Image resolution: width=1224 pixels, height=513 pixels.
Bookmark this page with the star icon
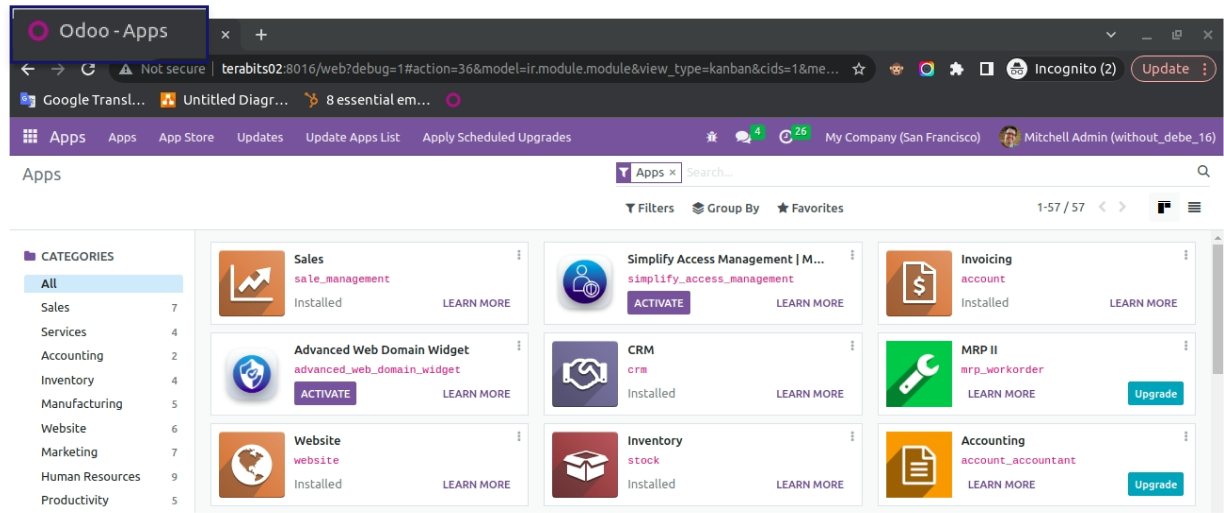point(858,69)
